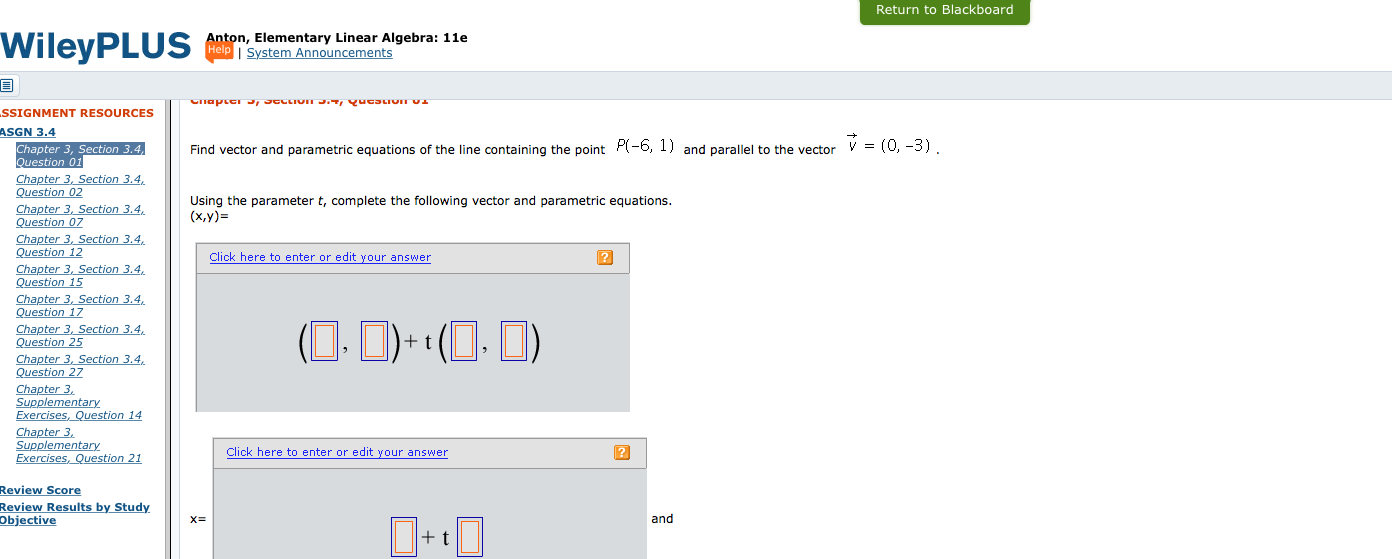Click first 'enter or edit your answer' link
The height and width of the screenshot is (559, 1392).
[320, 257]
